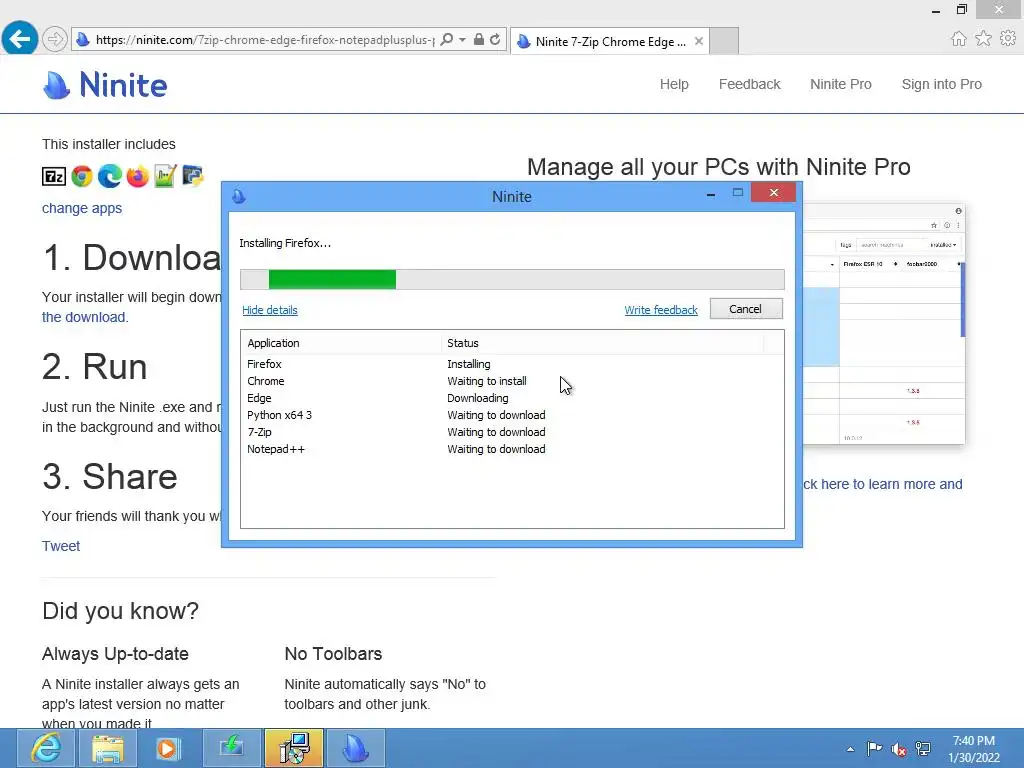Click the Chrome app icon on page
This screenshot has width=1024, height=768.
pyautogui.click(x=82, y=176)
